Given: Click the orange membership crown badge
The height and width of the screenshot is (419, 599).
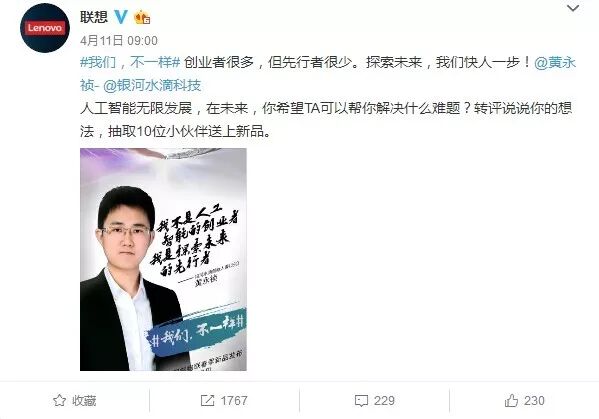Looking at the screenshot, I should pyautogui.click(x=142, y=17).
